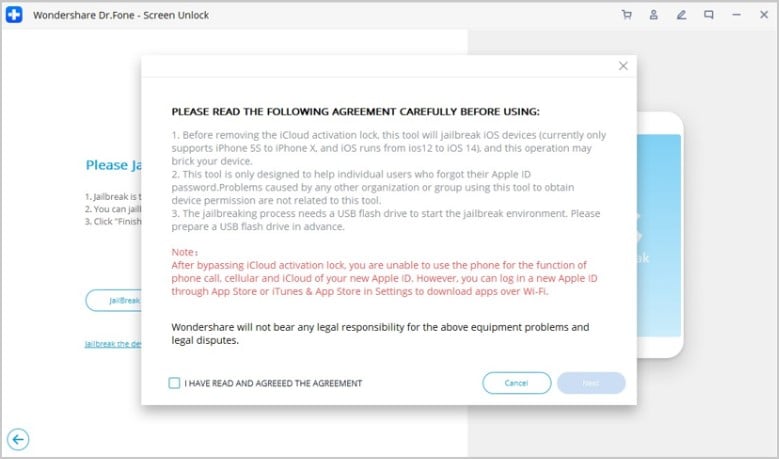Close the Dr.Fone application window
779x459 pixels.
point(764,15)
